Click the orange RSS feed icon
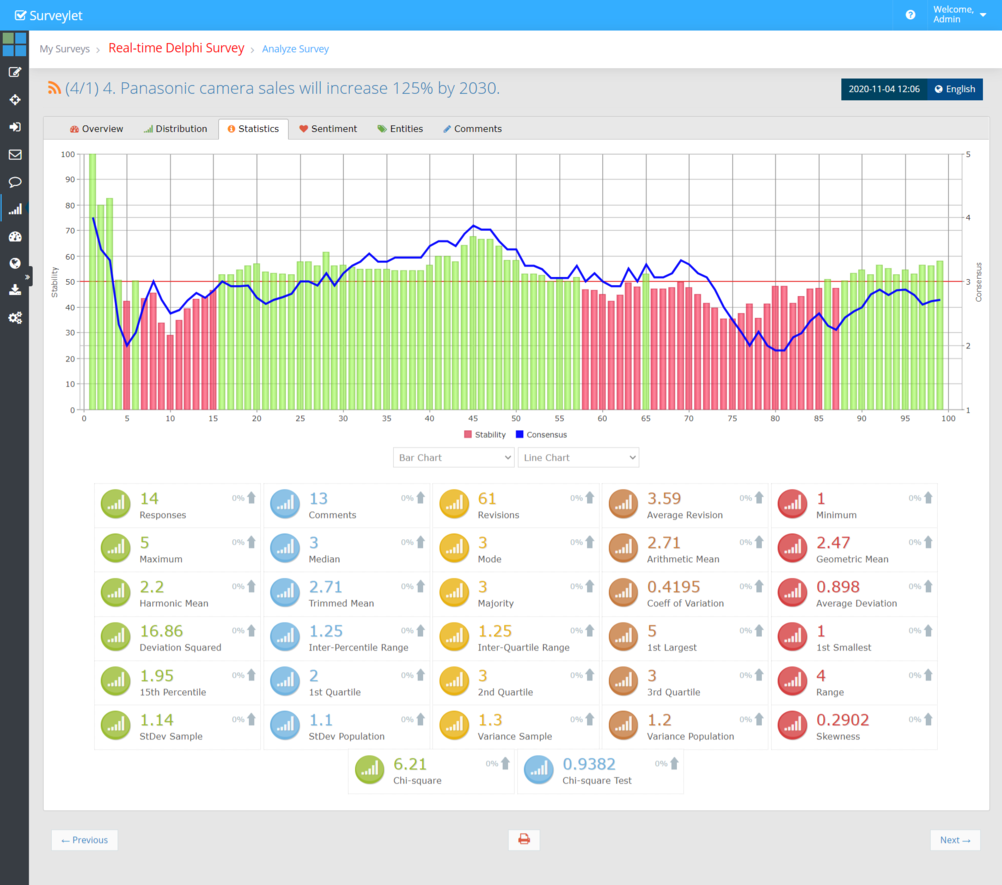 click(55, 89)
